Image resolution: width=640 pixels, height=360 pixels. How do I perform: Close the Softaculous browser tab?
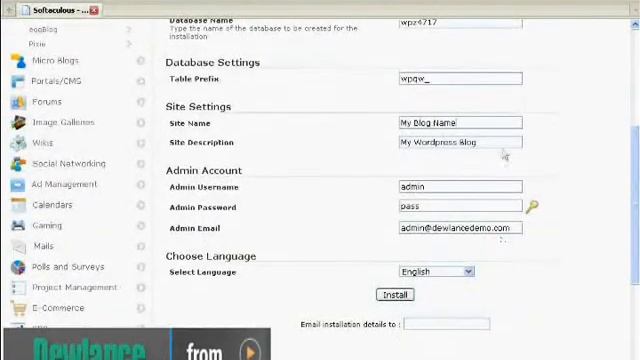point(94,10)
